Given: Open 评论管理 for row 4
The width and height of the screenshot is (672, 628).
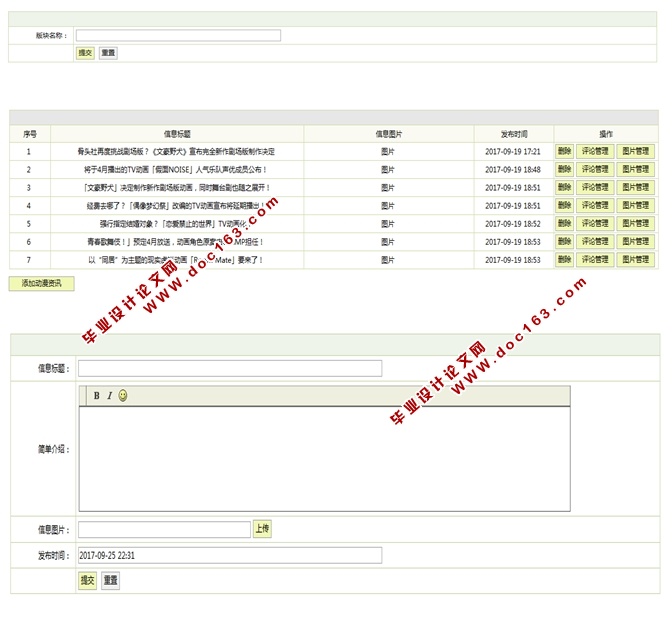Looking at the screenshot, I should pyautogui.click(x=595, y=205).
